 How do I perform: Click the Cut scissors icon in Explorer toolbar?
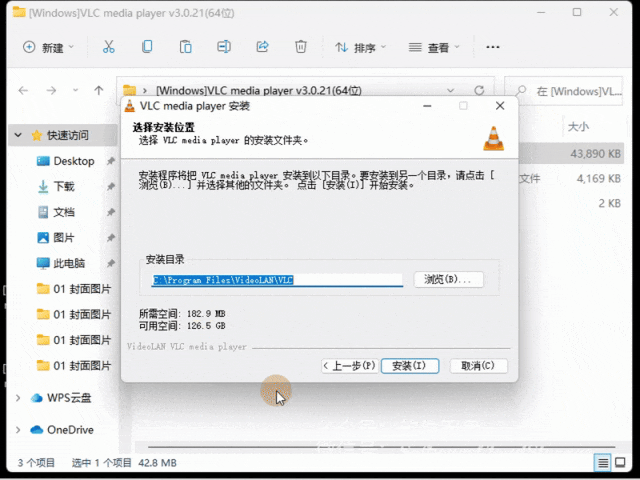pyautogui.click(x=109, y=47)
